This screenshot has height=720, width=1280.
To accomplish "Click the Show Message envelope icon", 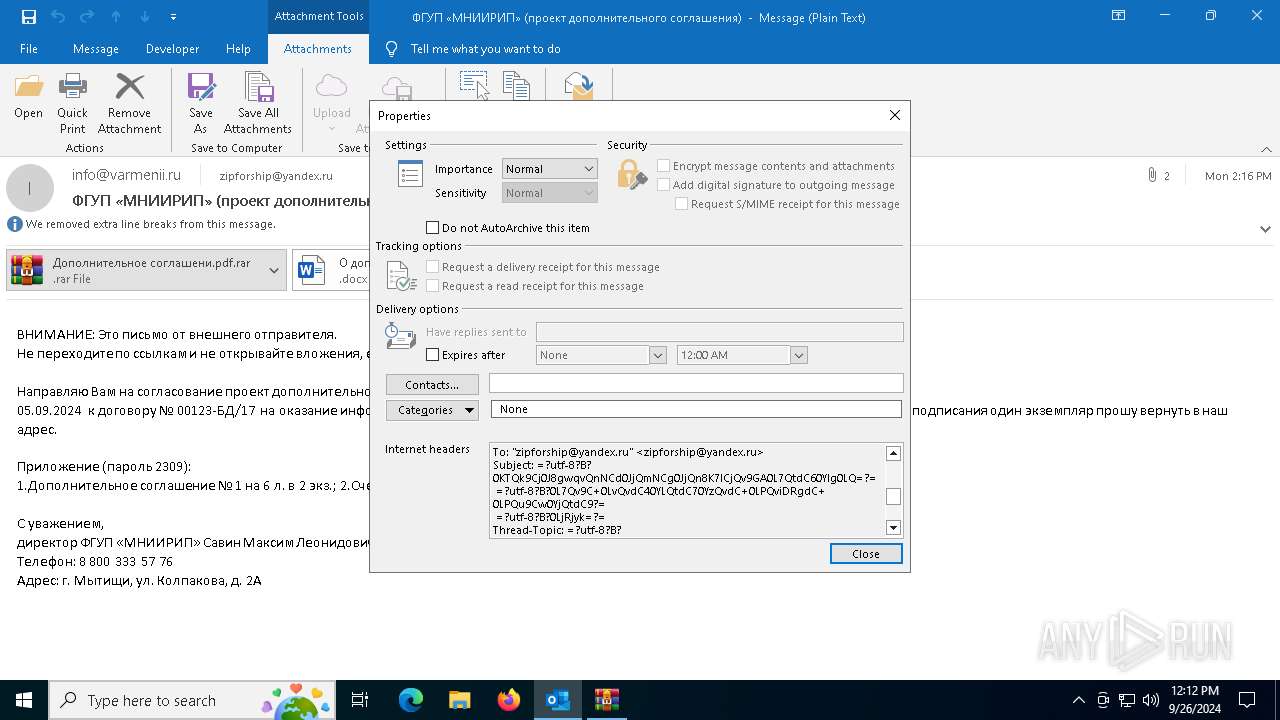I will pos(578,85).
